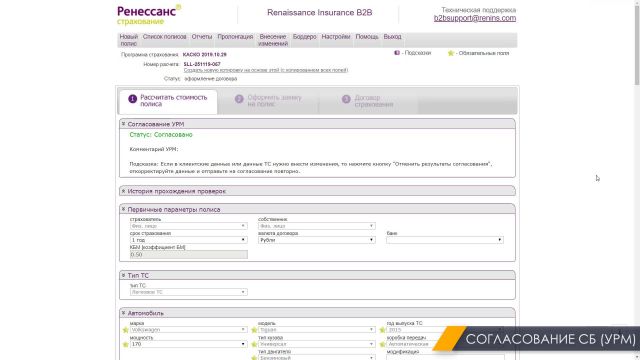Image resolution: width=640 pixels, height=360 pixels.
Task: Click the required star beside год выпуска ТС
Action: point(382,330)
